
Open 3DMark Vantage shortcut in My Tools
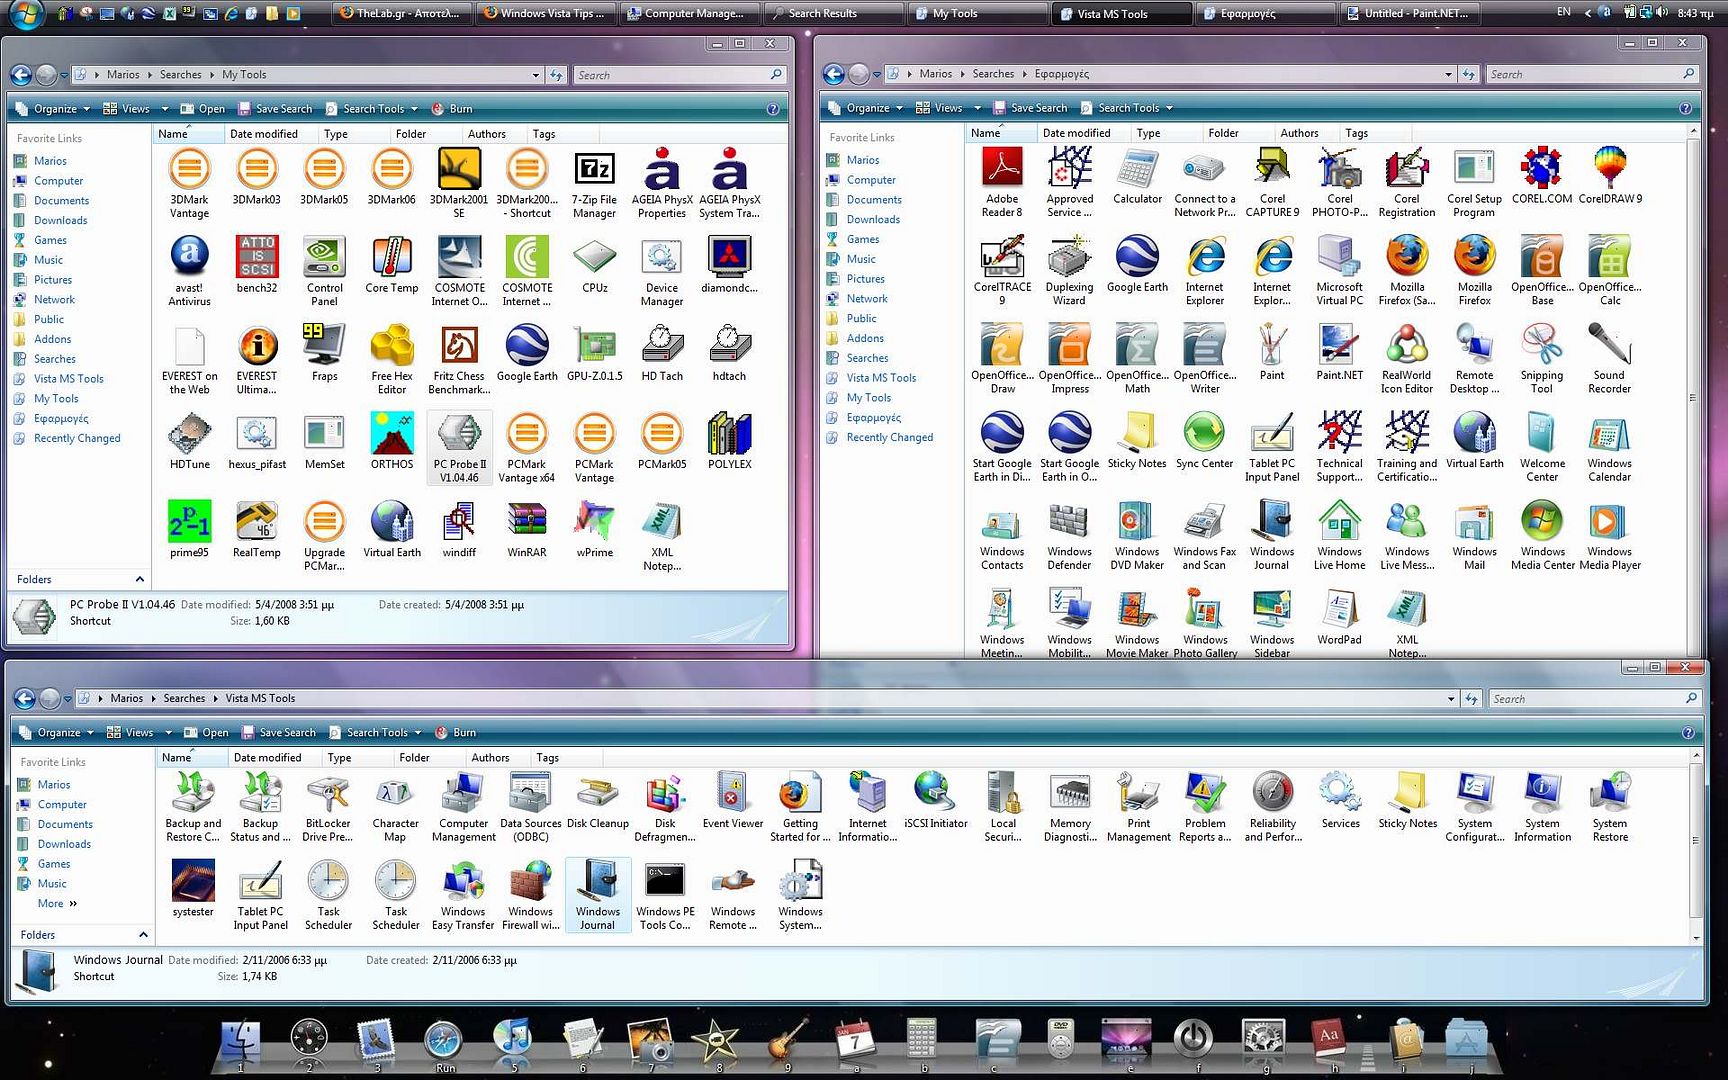coord(189,184)
